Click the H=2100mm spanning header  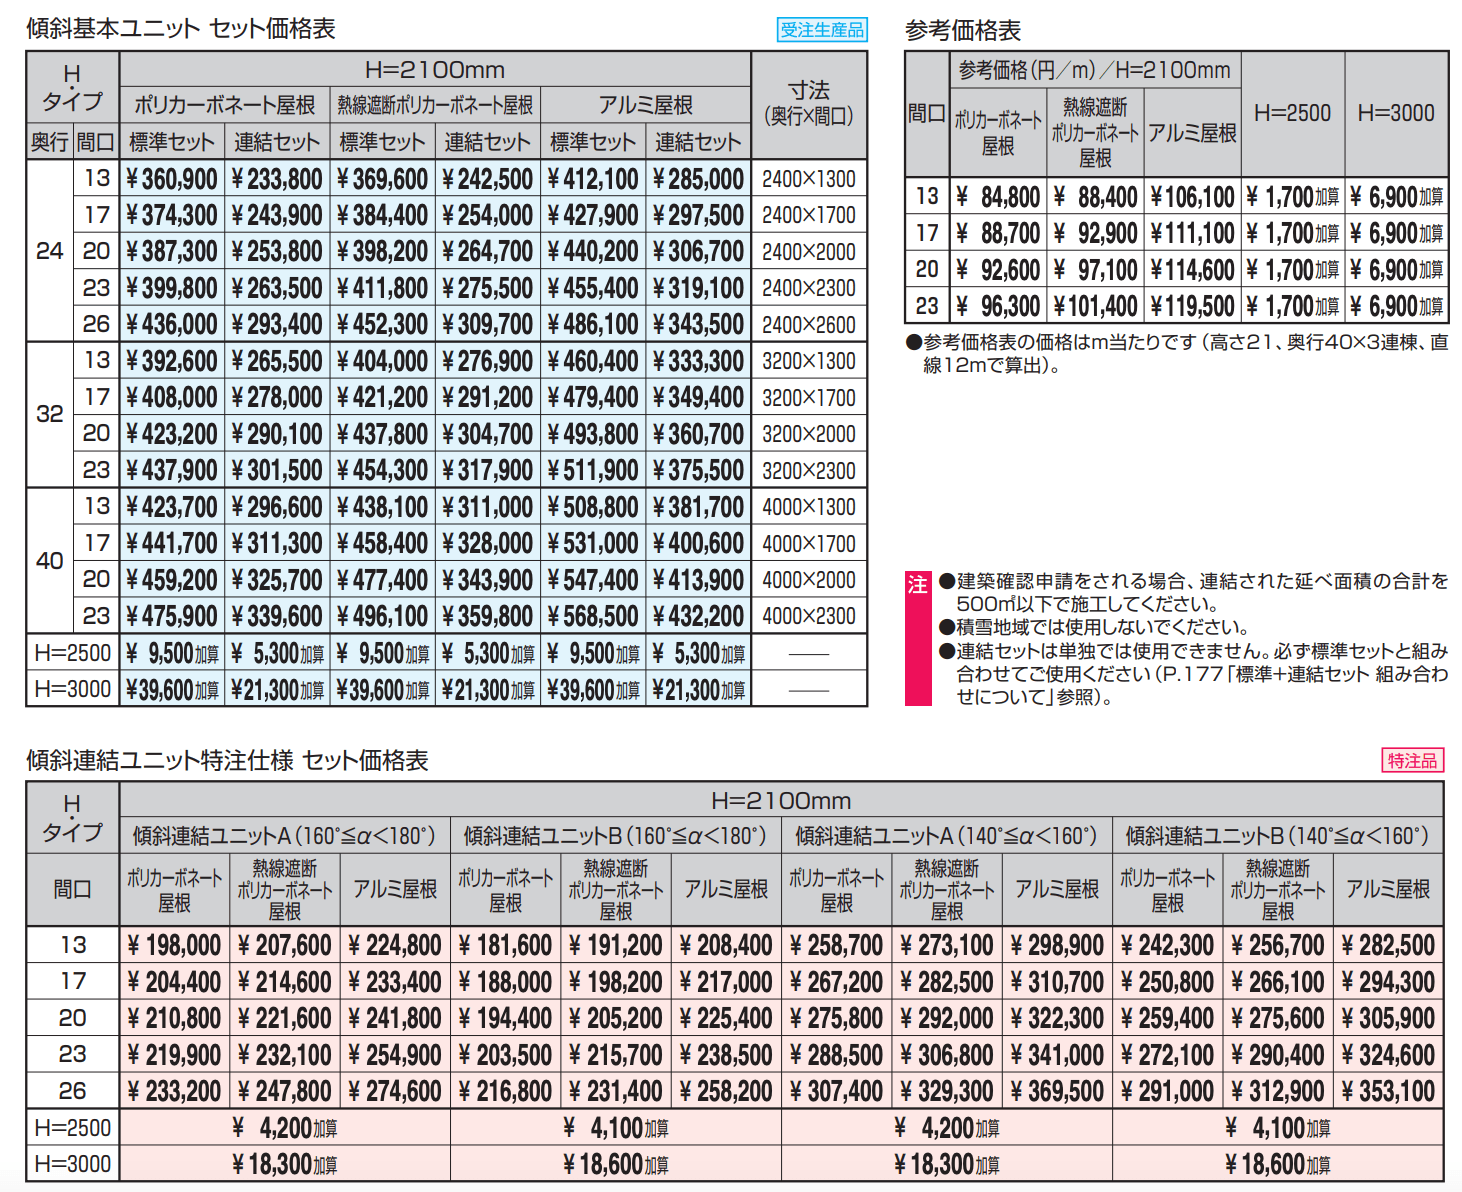pos(435,70)
